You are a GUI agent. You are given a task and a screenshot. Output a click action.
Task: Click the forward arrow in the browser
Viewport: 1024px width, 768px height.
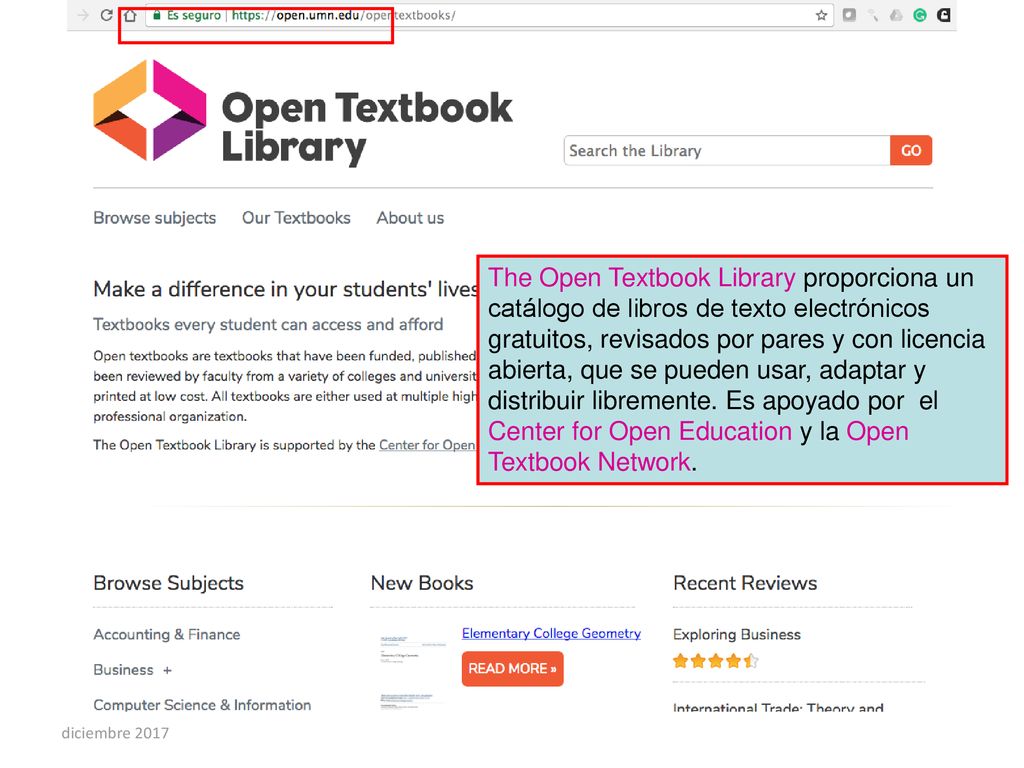point(82,15)
